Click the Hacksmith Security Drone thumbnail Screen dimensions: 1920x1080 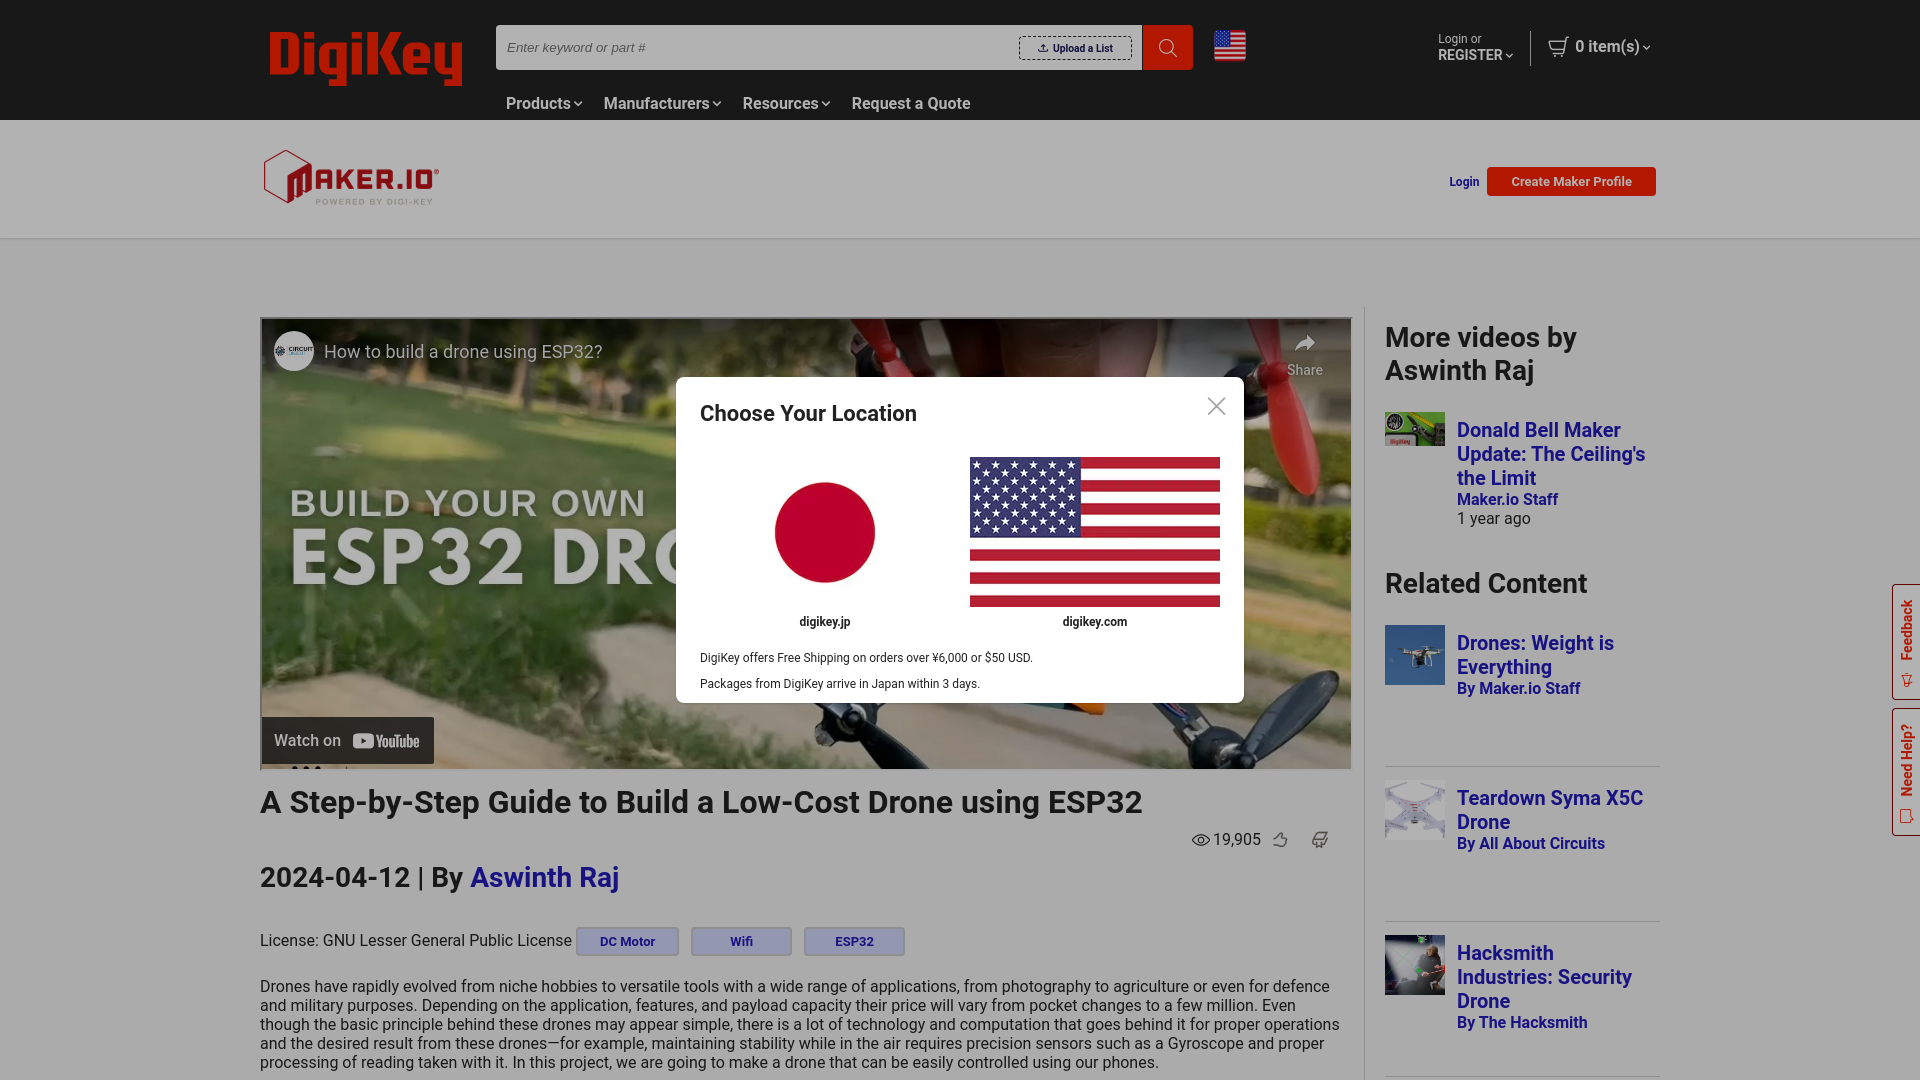click(1415, 965)
